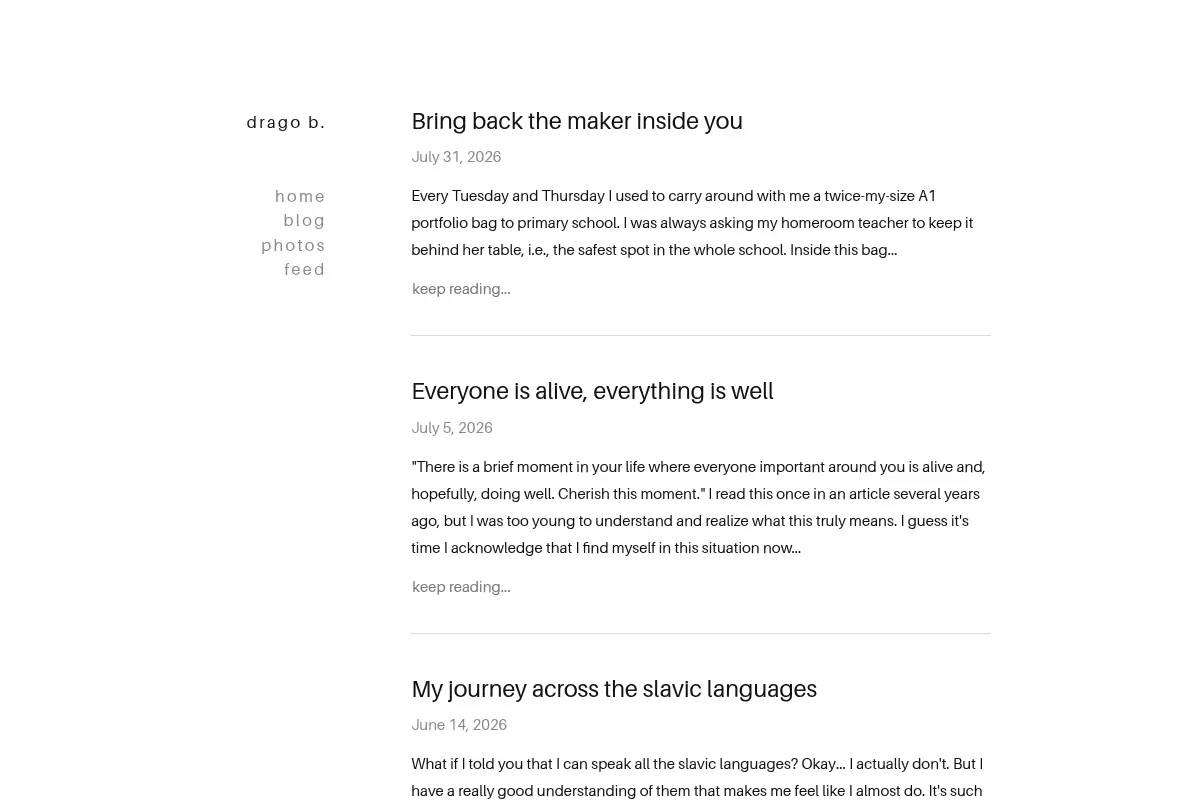This screenshot has height=800, width=1200.
Task: Click the excerpt starting 'There is a brief moment'
Action: click(698, 507)
